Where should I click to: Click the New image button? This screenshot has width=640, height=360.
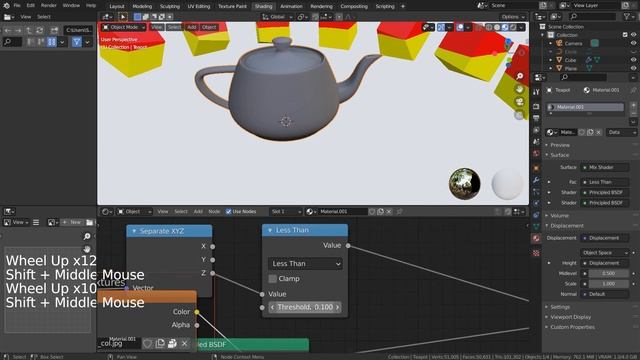[72, 222]
